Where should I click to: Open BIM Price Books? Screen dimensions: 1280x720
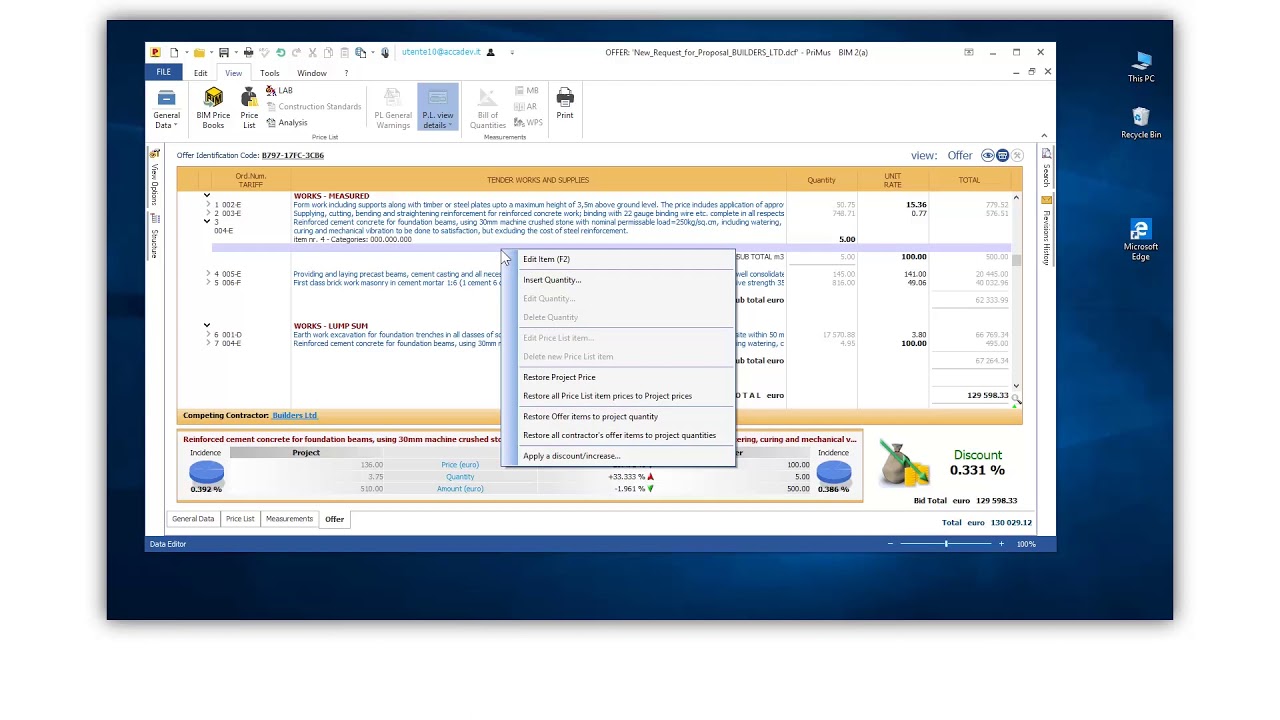tap(213, 108)
